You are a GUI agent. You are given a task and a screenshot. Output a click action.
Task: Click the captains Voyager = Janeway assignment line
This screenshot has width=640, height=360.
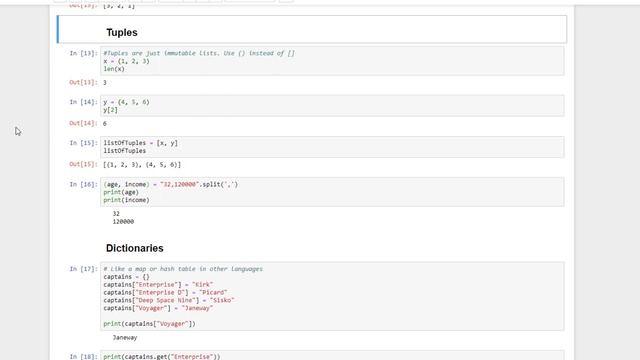pos(158,308)
